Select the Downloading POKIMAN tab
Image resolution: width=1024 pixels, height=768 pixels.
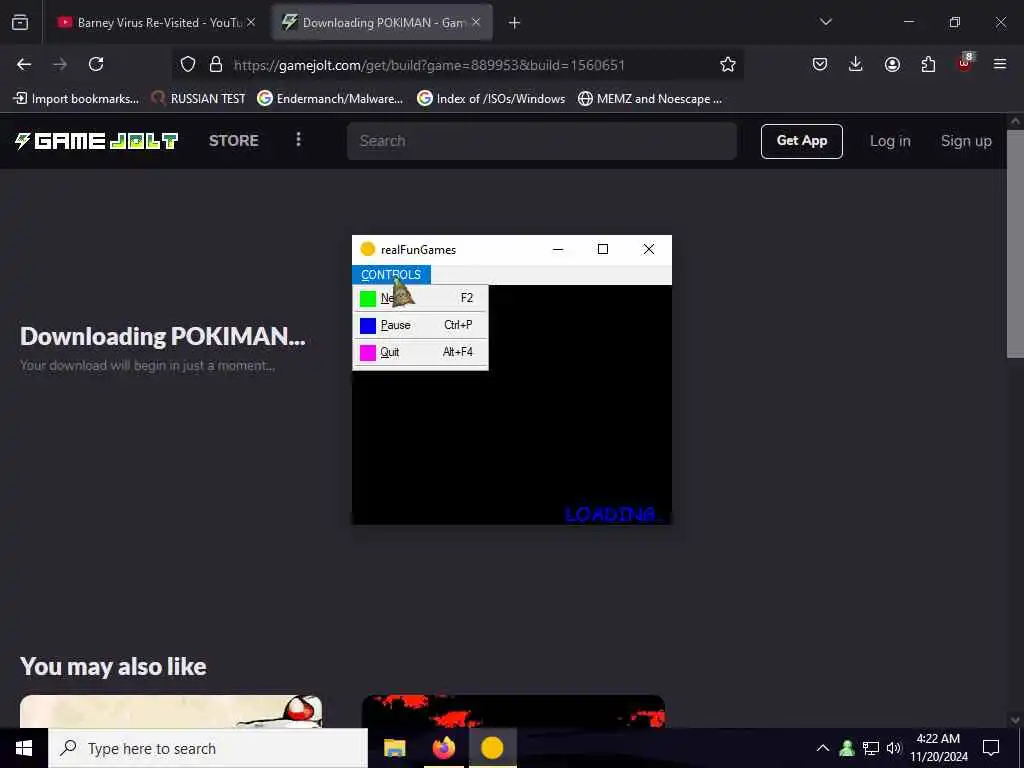(382, 22)
